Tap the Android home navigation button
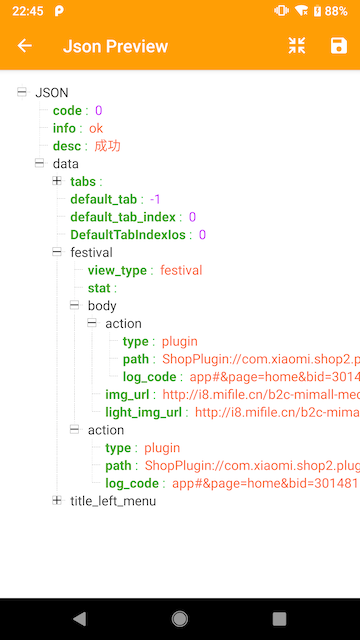This screenshot has width=360, height=640. point(180,619)
